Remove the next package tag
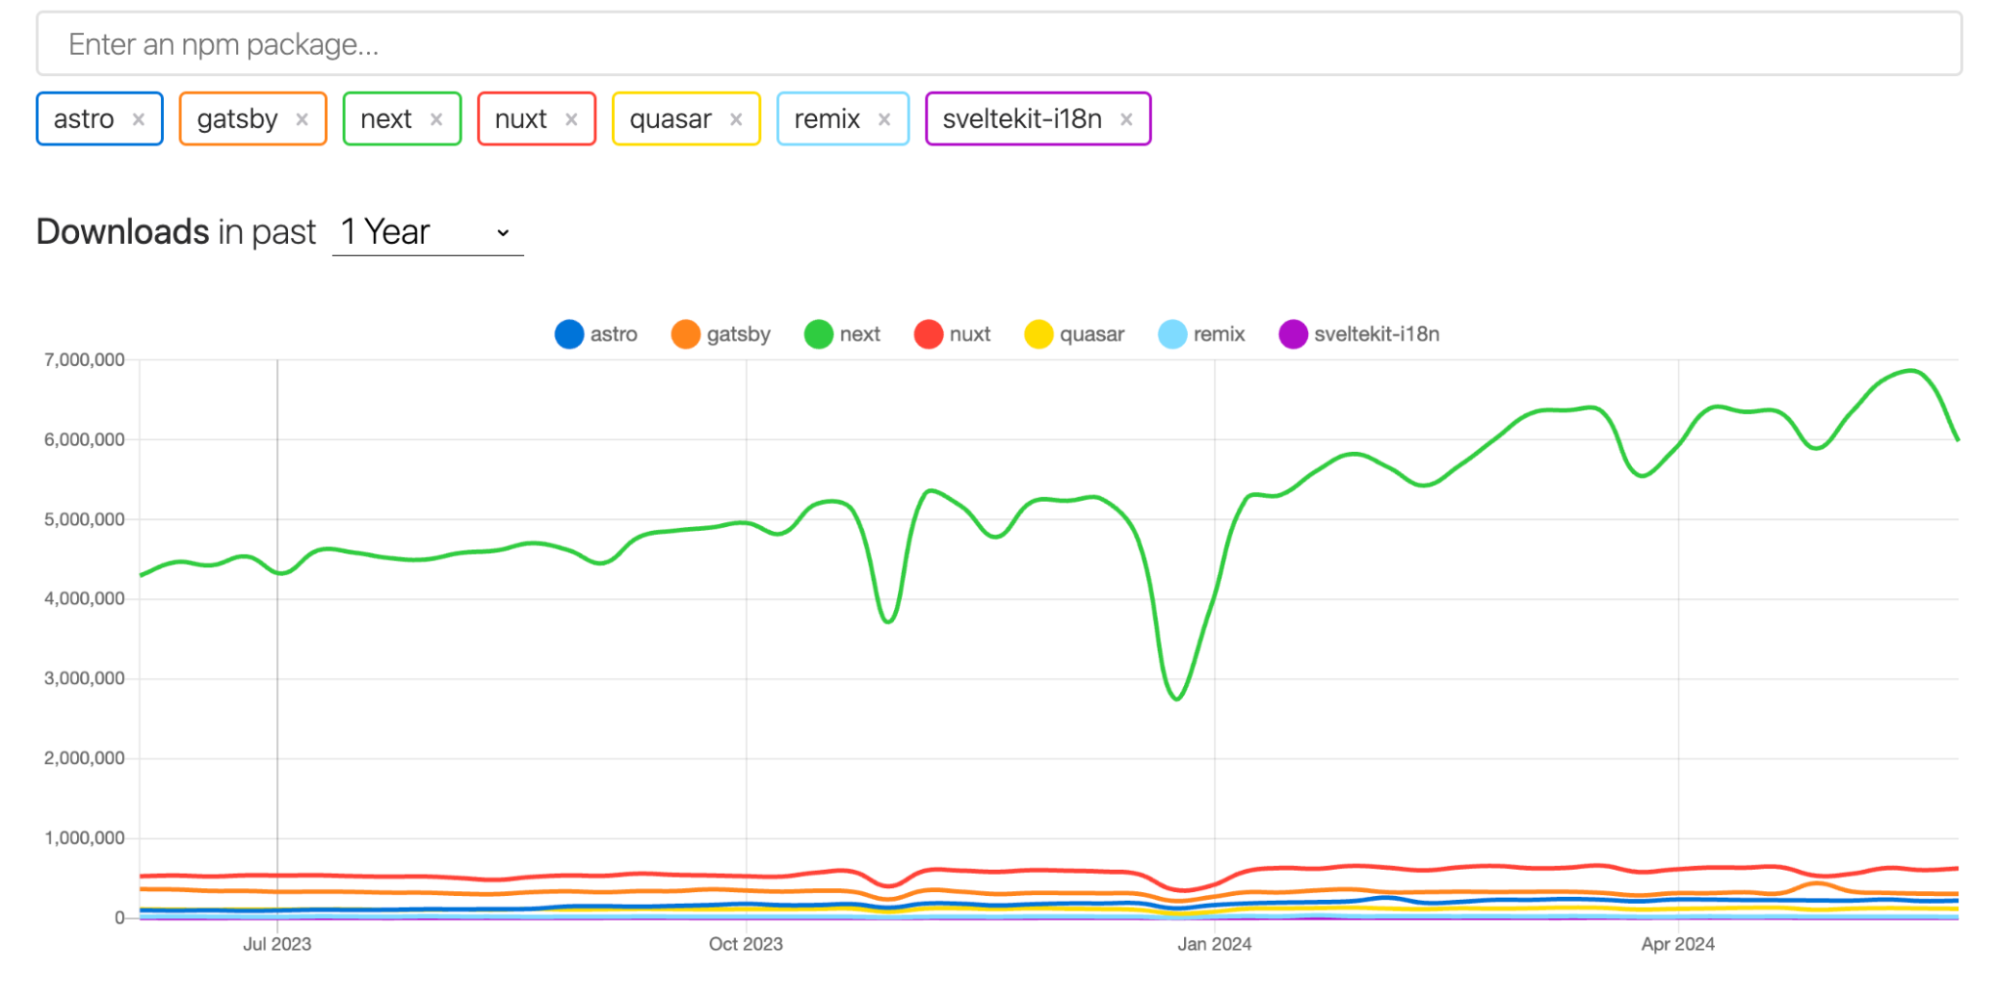This screenshot has width=1999, height=995. click(x=437, y=119)
